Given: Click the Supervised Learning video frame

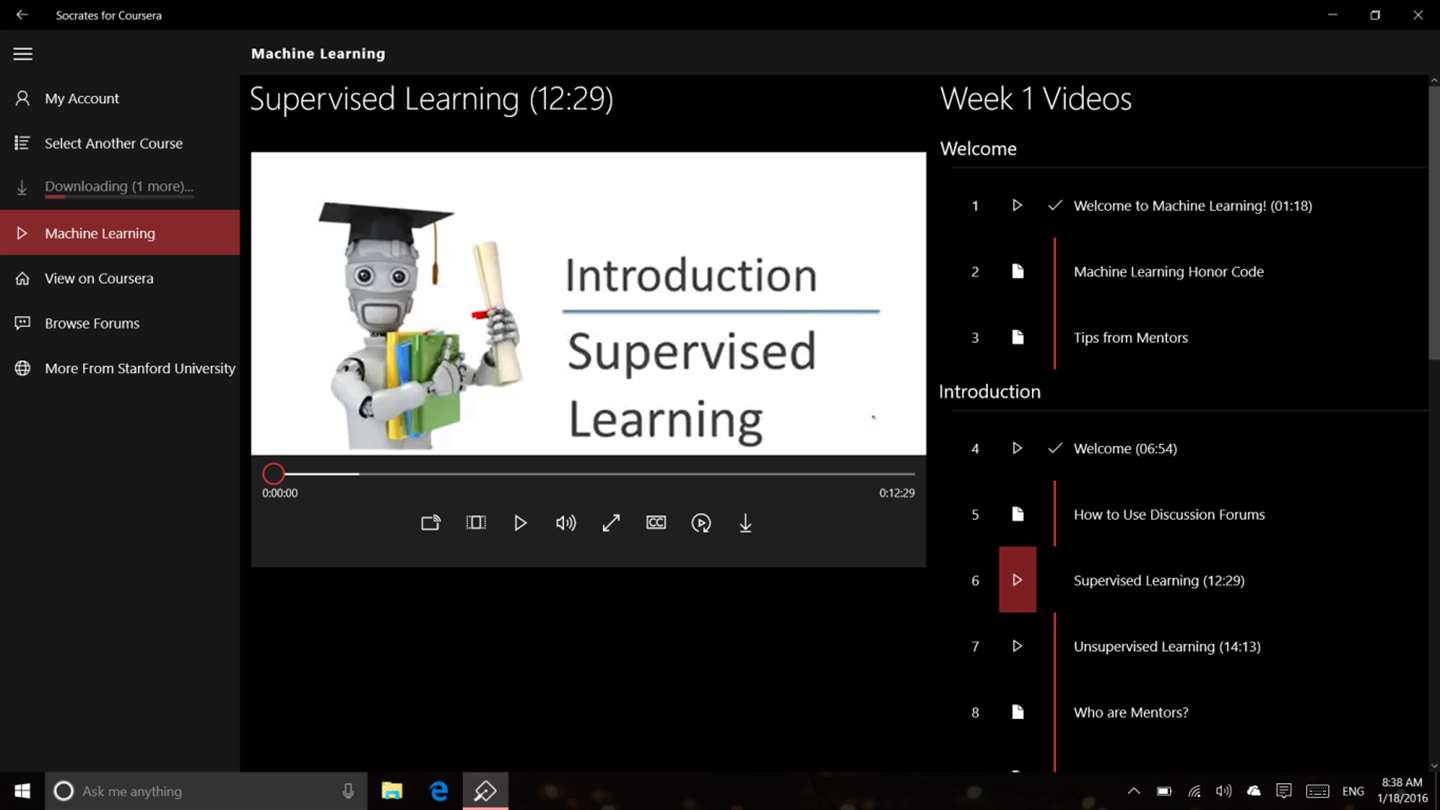Looking at the screenshot, I should click(588, 304).
